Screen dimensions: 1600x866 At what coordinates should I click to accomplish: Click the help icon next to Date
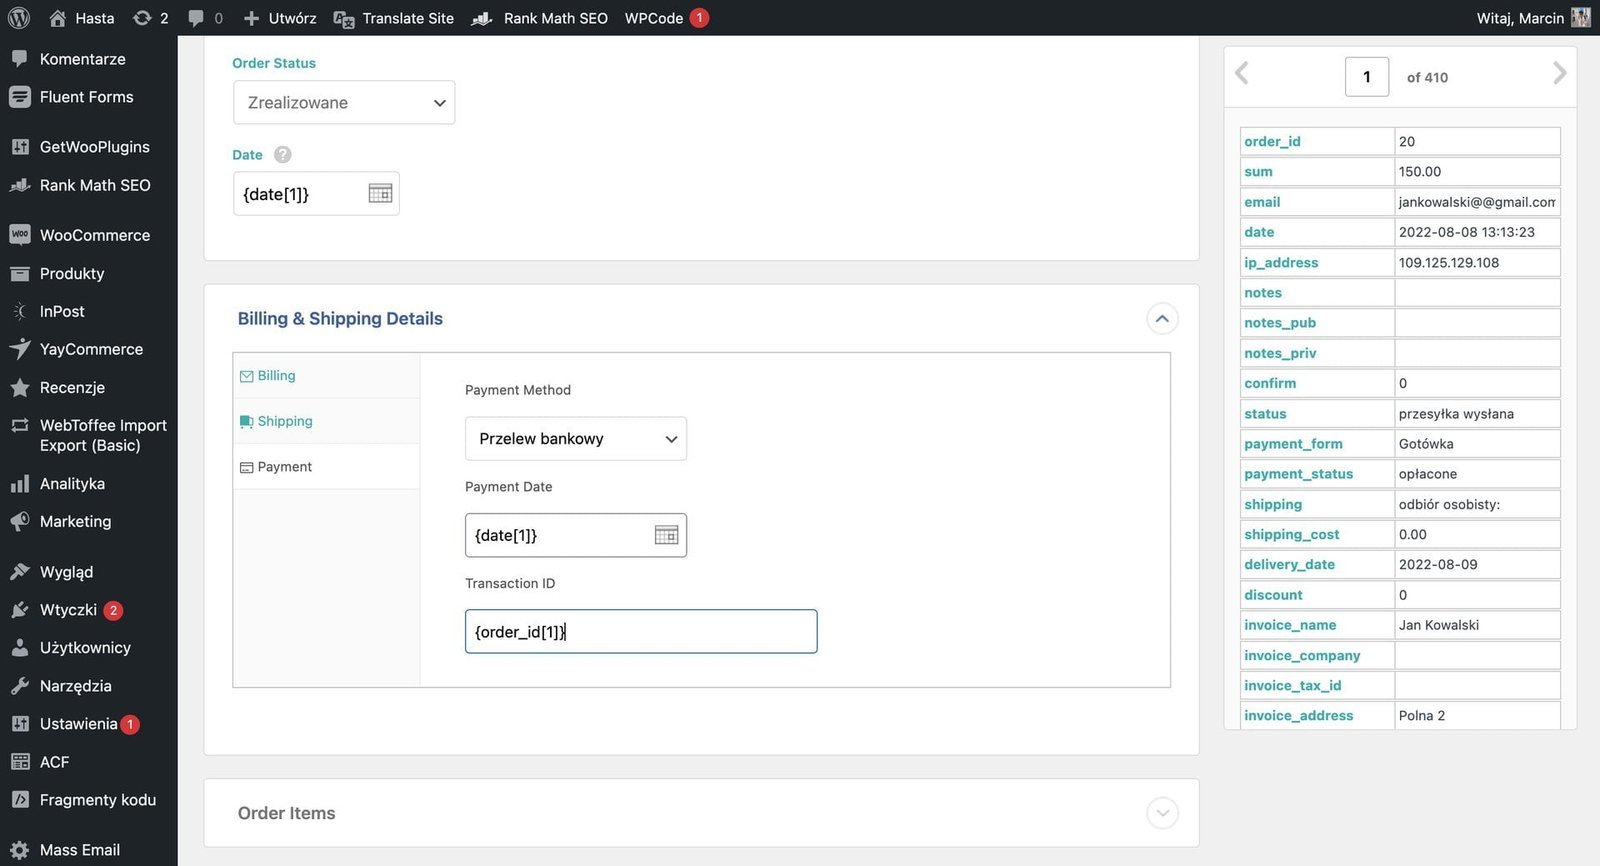pos(283,155)
